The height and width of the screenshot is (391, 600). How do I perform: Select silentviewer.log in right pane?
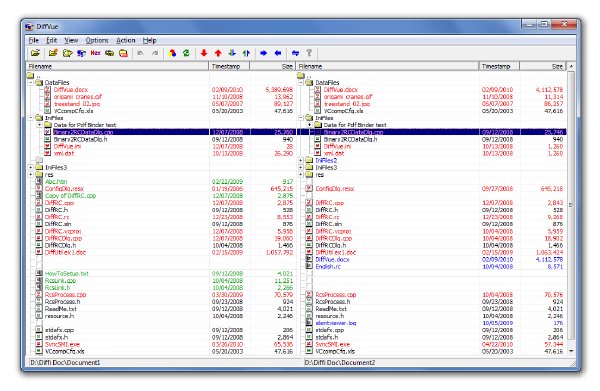336,323
